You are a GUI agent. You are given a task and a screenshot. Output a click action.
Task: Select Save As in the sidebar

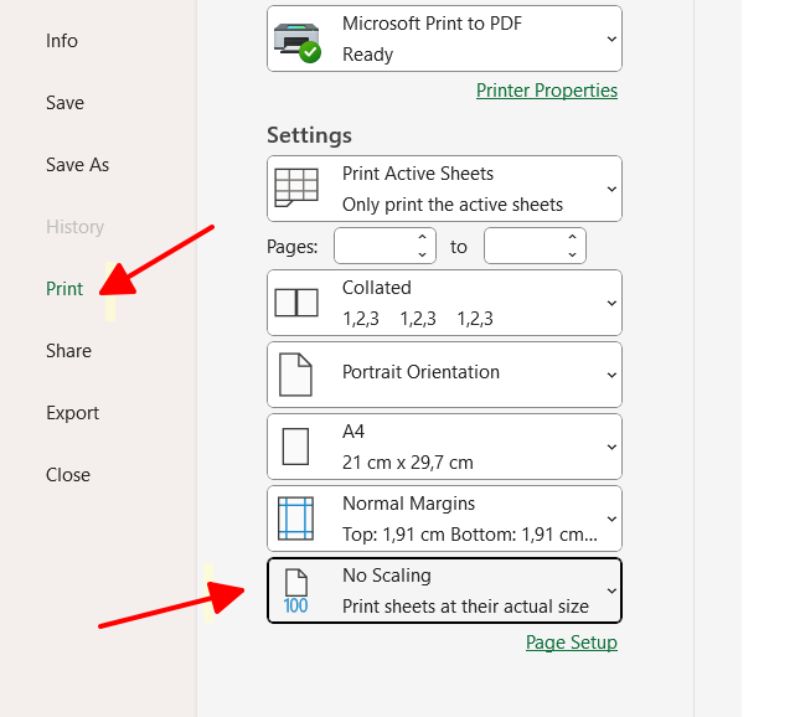(x=77, y=165)
